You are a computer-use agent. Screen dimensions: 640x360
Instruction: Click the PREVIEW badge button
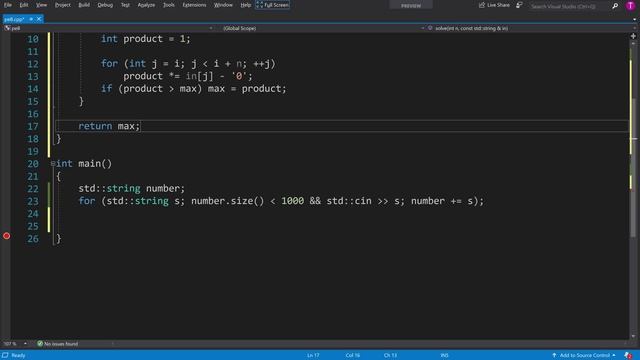[411, 5]
